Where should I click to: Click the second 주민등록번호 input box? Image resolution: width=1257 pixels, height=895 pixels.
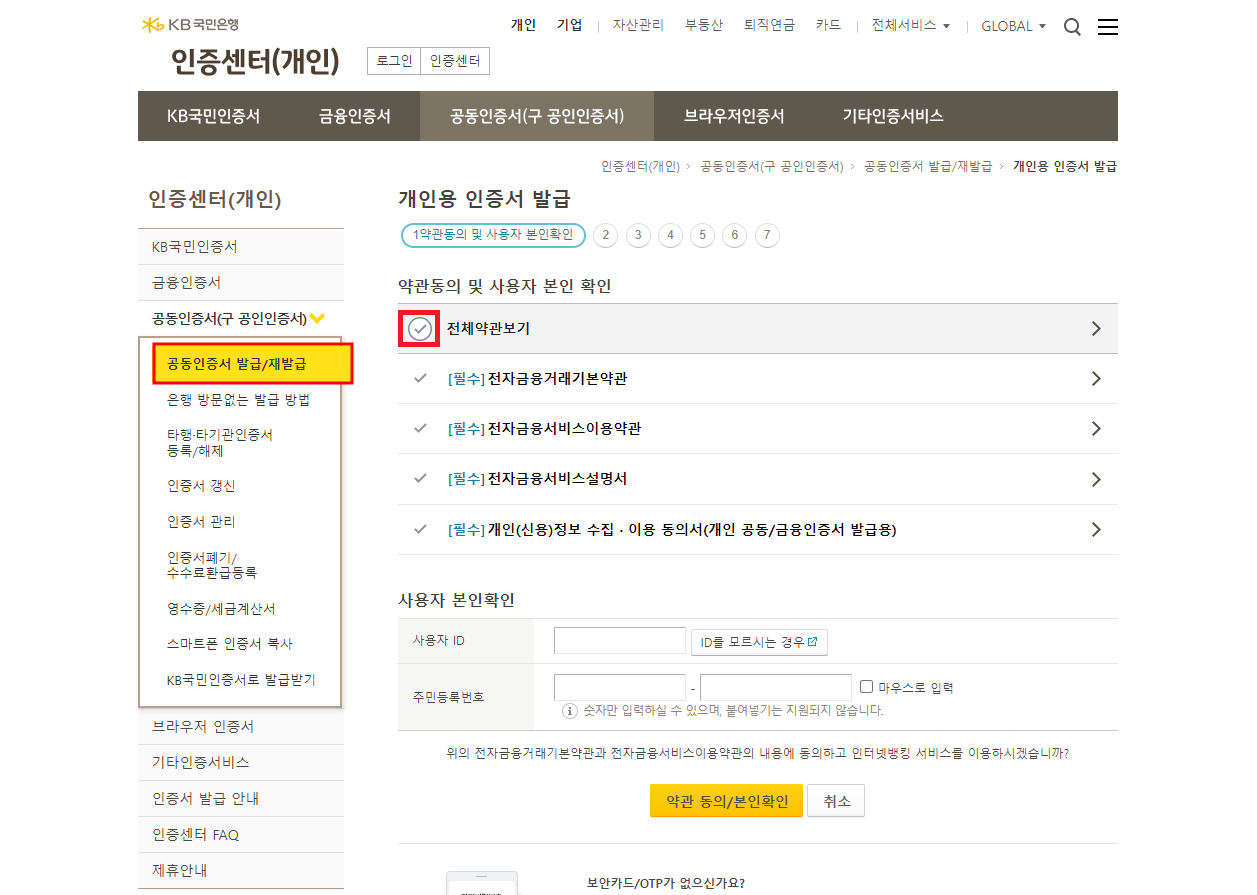776,687
